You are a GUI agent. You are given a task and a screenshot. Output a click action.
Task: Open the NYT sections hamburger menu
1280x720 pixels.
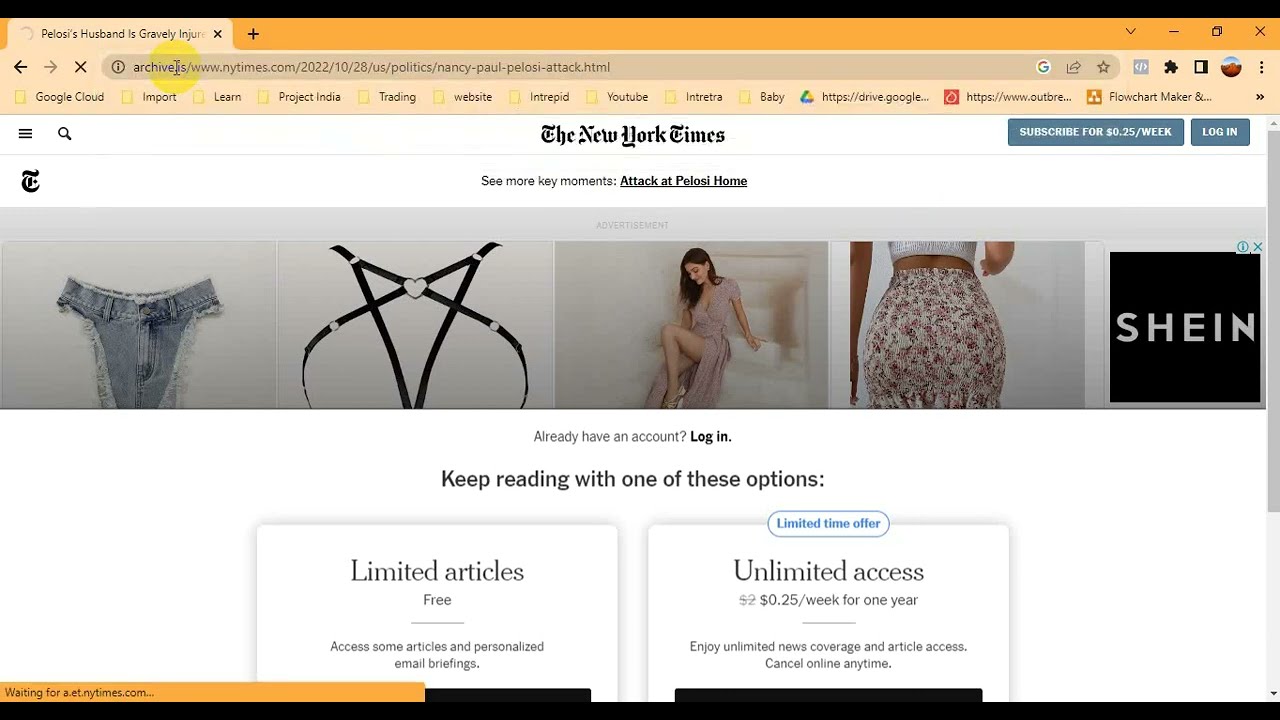(x=25, y=133)
